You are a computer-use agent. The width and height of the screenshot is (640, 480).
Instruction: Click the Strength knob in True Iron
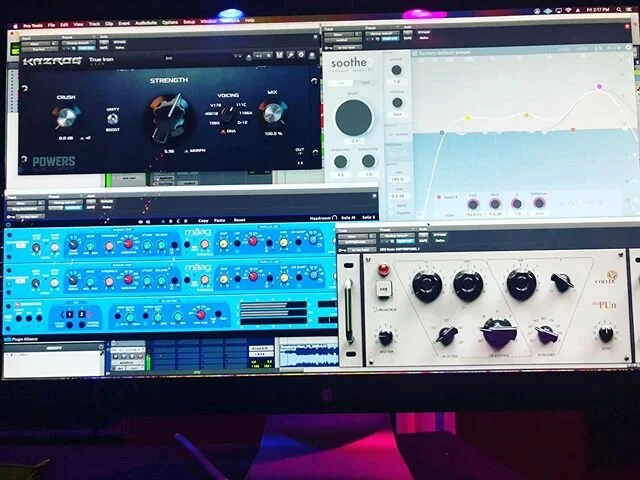click(169, 118)
